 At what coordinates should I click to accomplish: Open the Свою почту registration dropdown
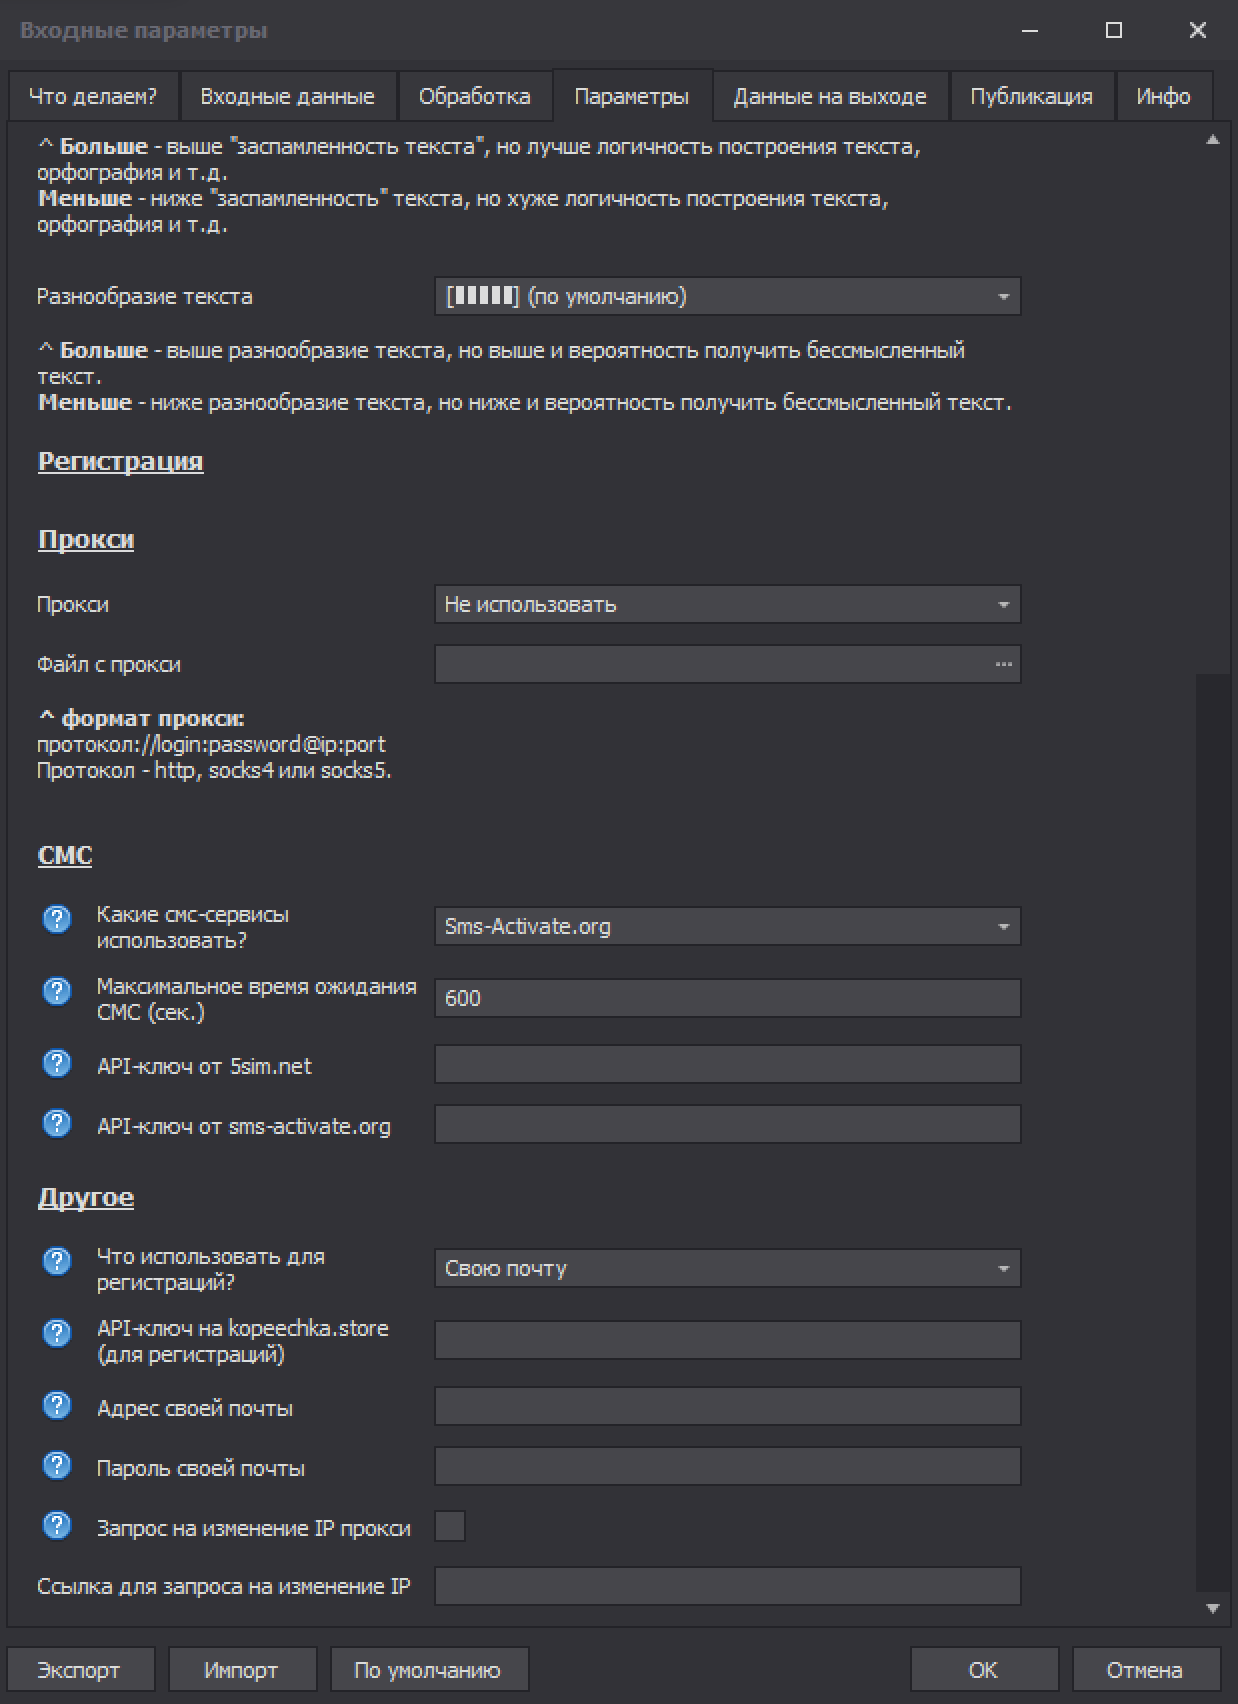click(727, 1269)
